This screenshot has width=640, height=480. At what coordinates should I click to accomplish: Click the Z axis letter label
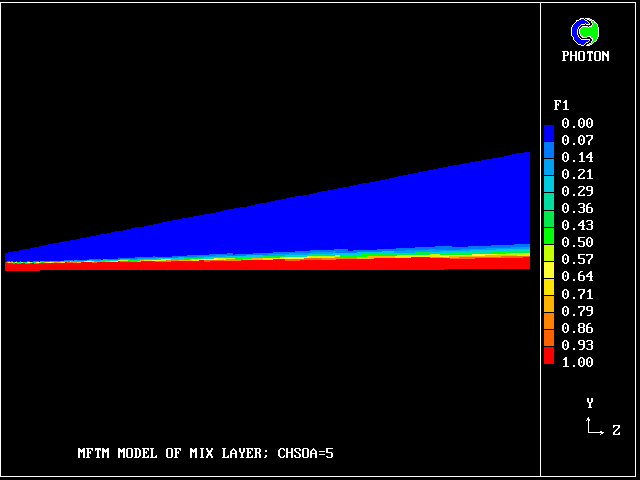(x=616, y=430)
